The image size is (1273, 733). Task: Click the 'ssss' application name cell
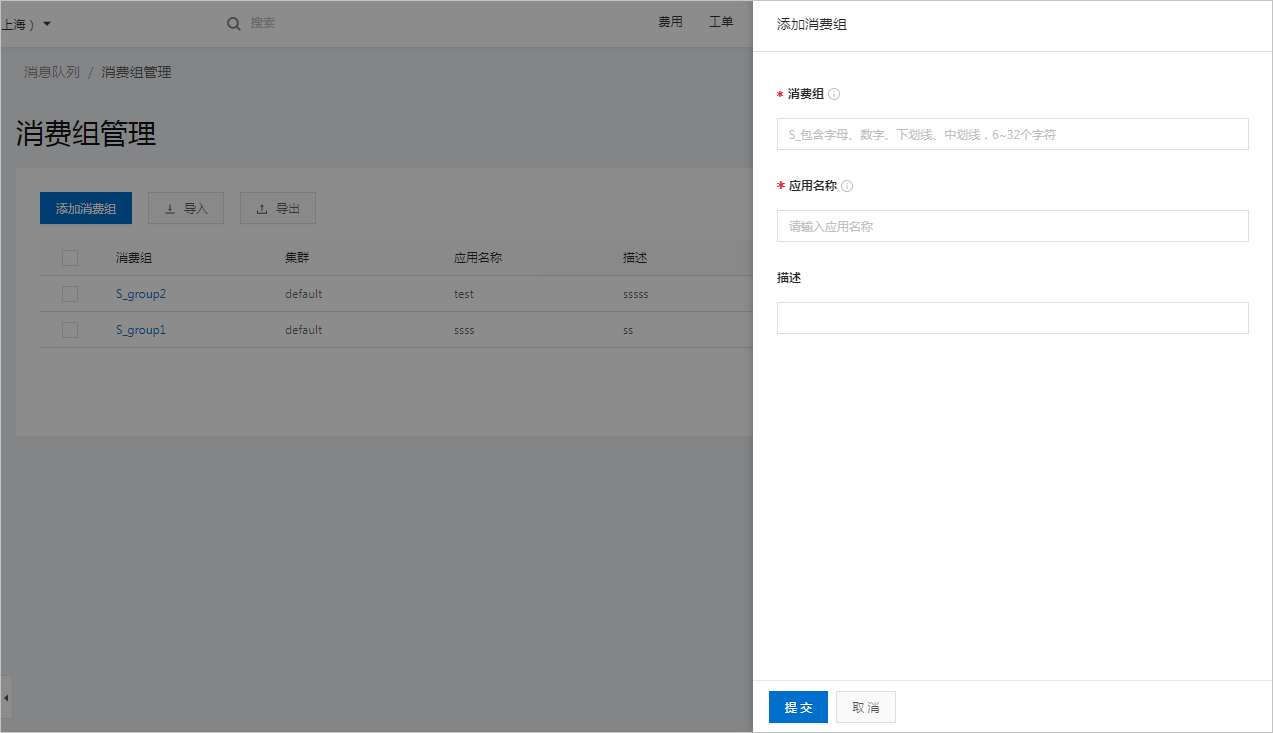[464, 330]
